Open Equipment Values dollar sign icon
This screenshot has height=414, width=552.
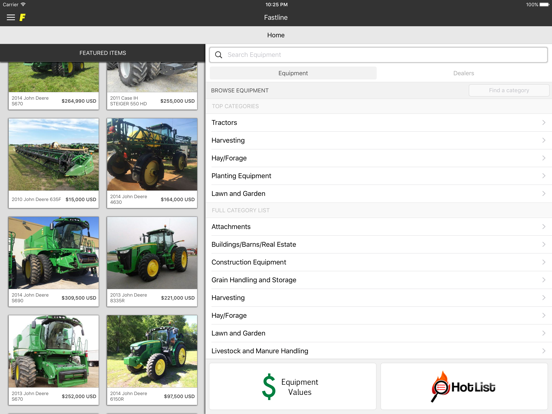pyautogui.click(x=269, y=386)
